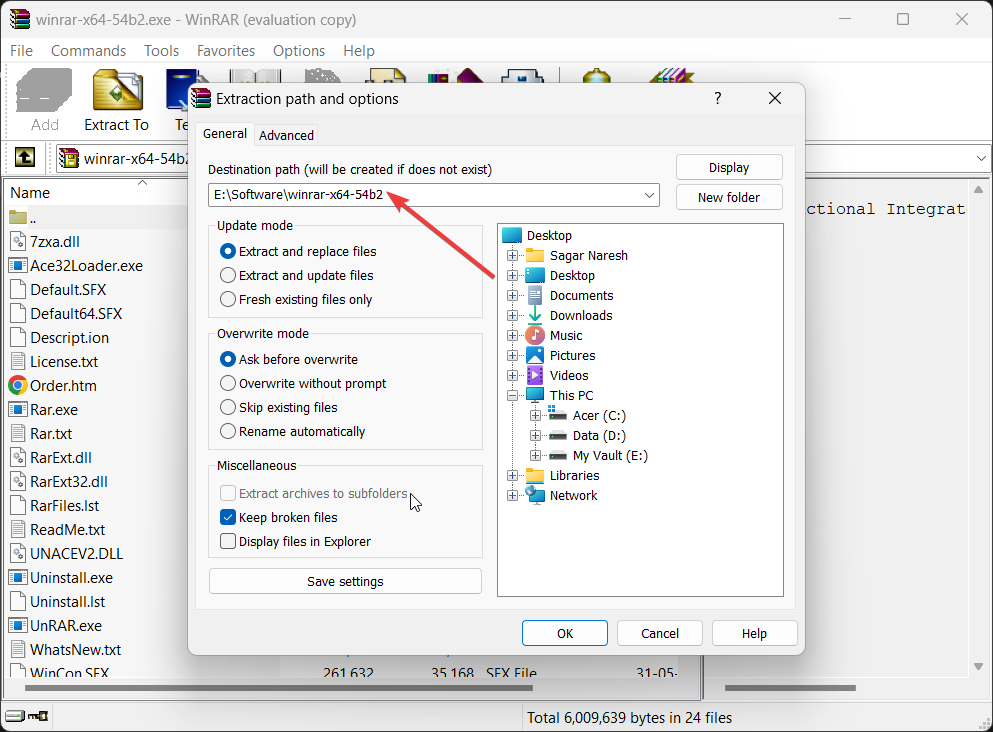The image size is (993, 732).
Task: Select WhatsNew.txt in file list
Action: [x=75, y=649]
